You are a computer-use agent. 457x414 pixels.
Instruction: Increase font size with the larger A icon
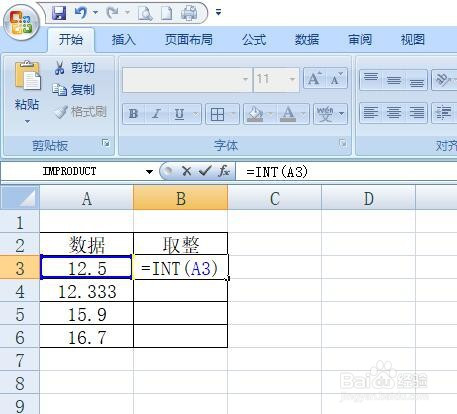pyautogui.click(x=314, y=79)
